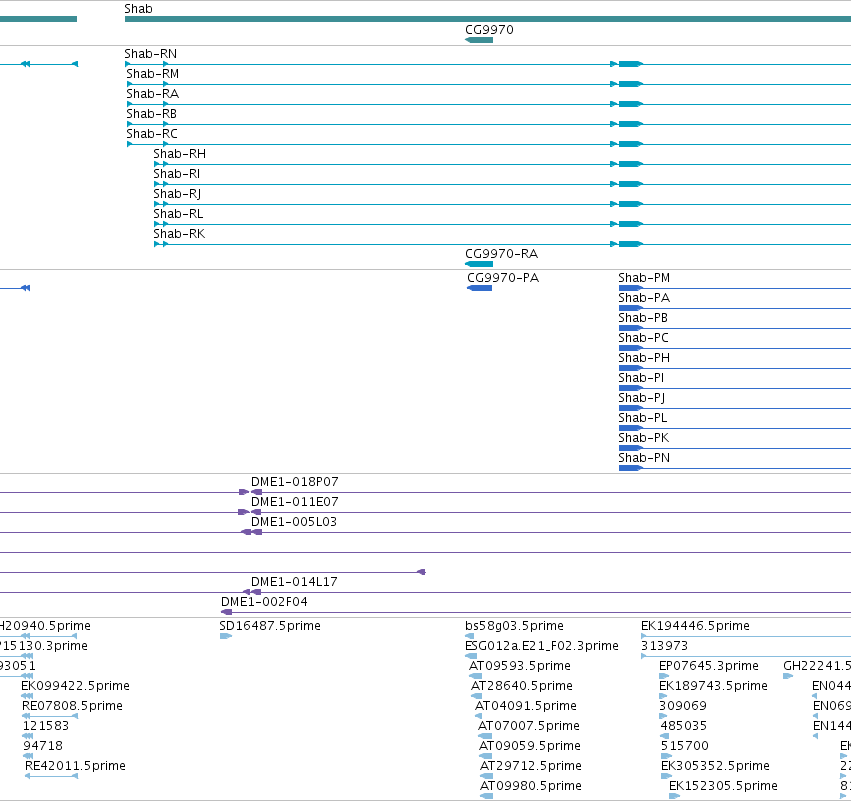Select the CG9970-RA transcript bar glyph
Image resolution: width=851 pixels, height=801 pixels.
pyautogui.click(x=479, y=264)
